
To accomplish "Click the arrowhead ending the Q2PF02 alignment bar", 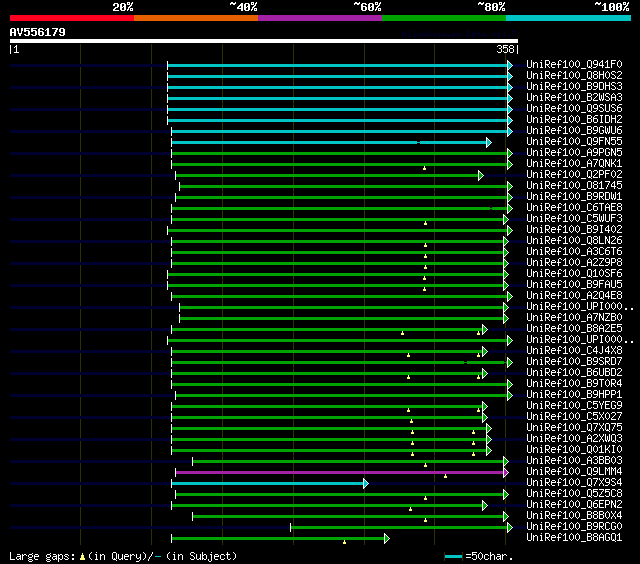I will tap(481, 175).
